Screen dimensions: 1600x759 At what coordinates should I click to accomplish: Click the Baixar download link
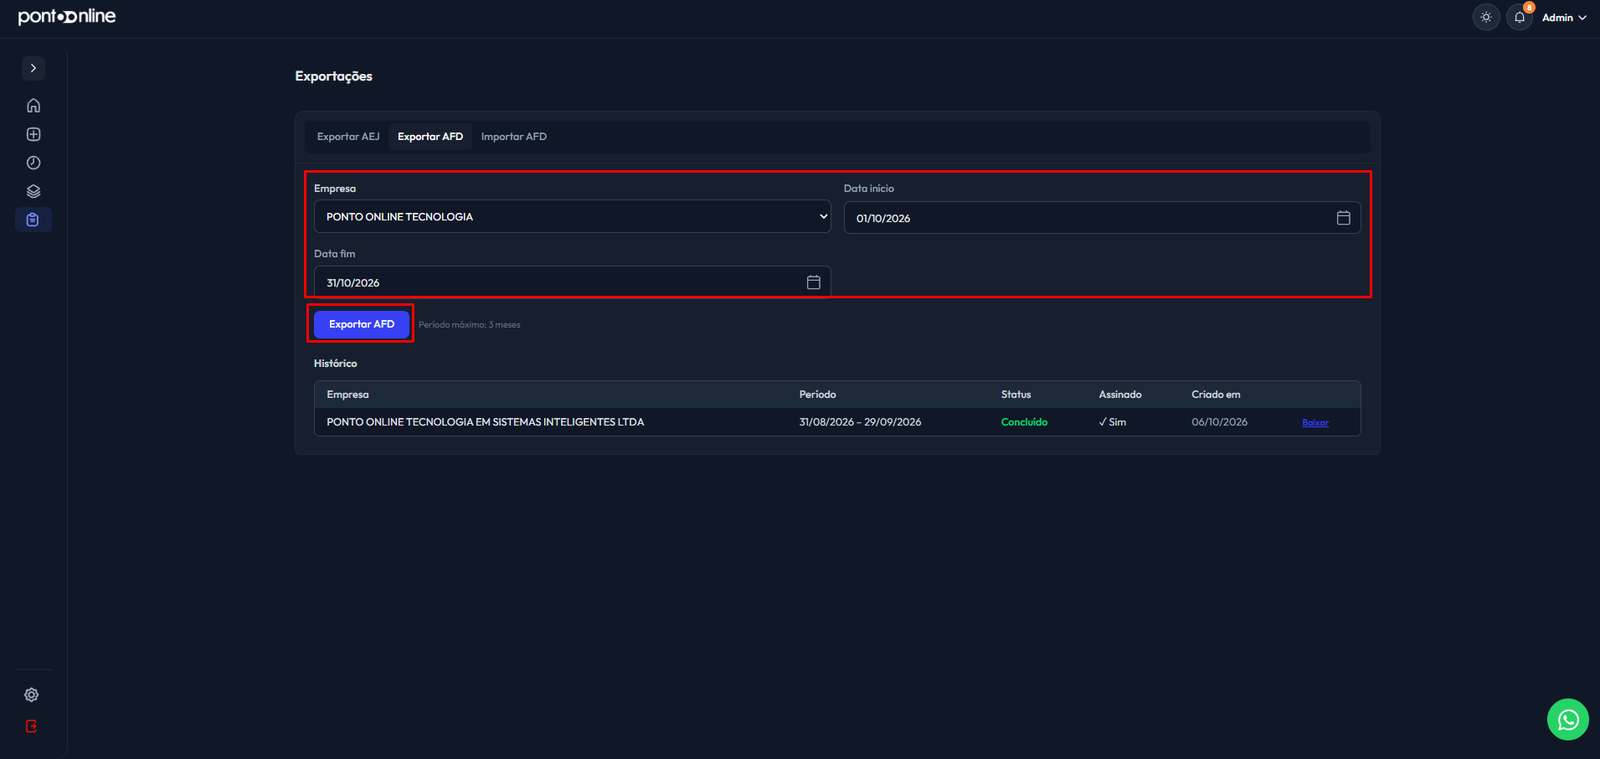1315,423
